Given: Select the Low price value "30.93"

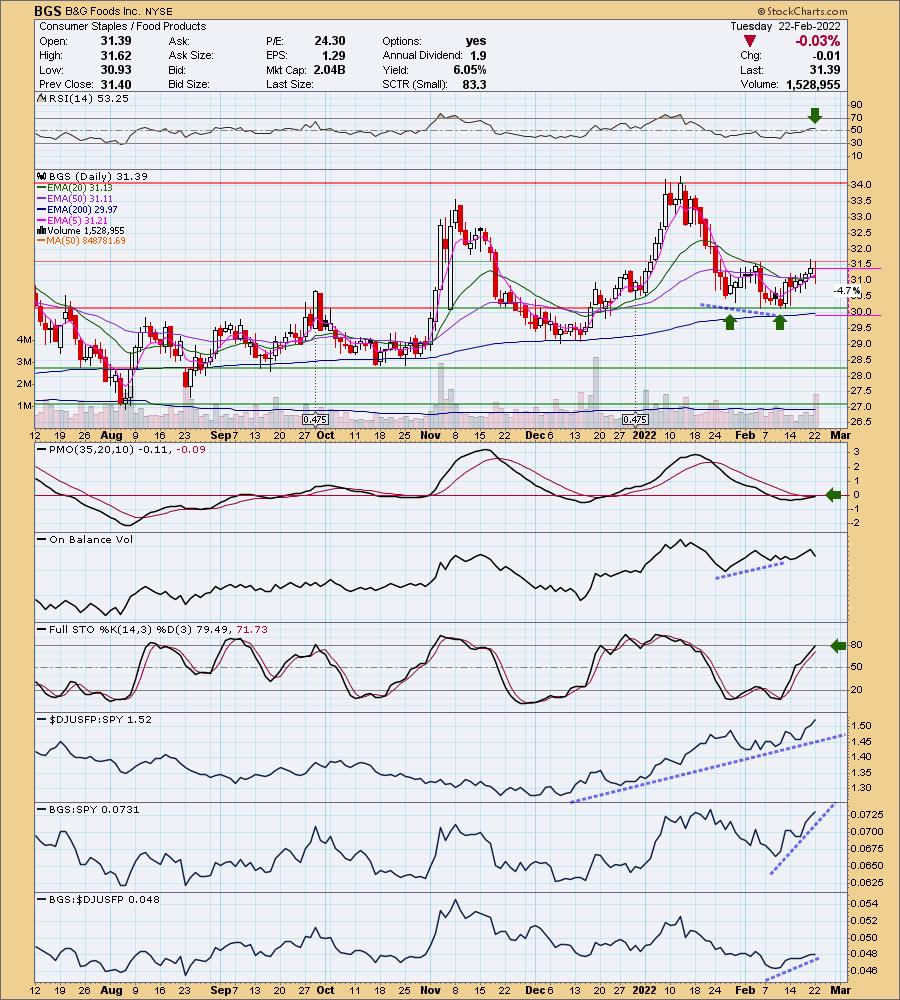Looking at the screenshot, I should pos(116,70).
